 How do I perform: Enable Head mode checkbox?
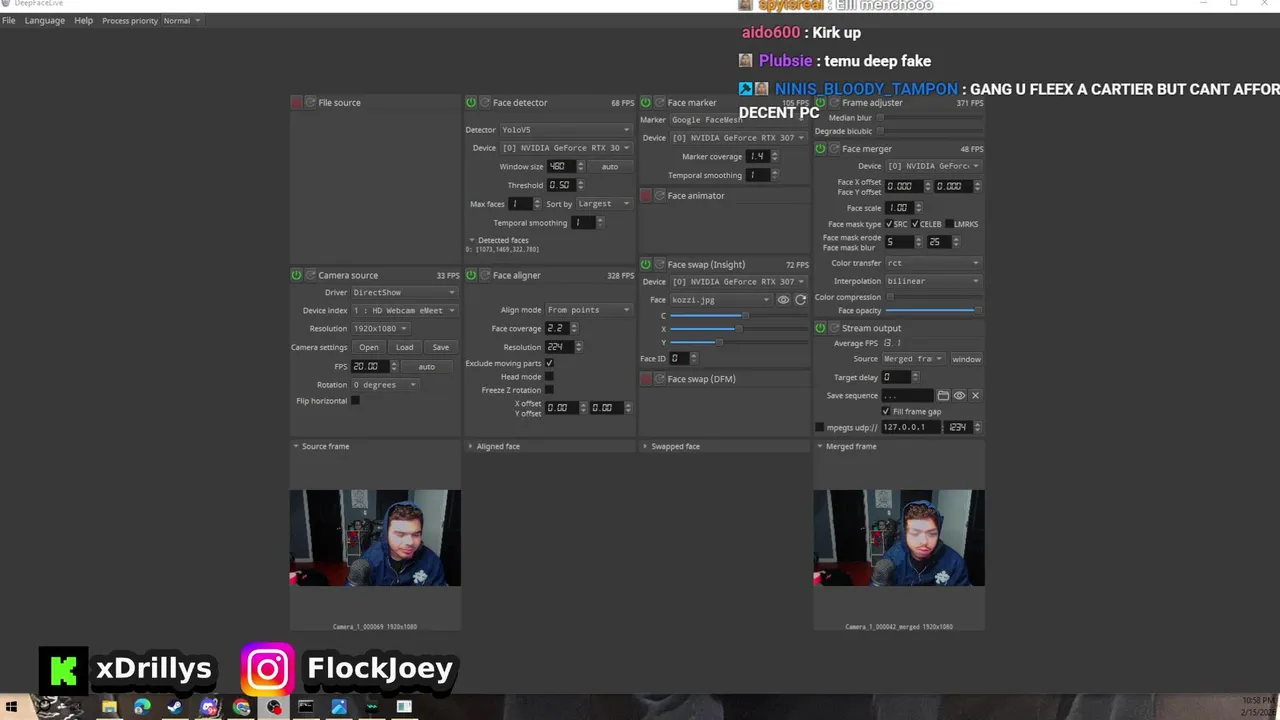tap(549, 377)
